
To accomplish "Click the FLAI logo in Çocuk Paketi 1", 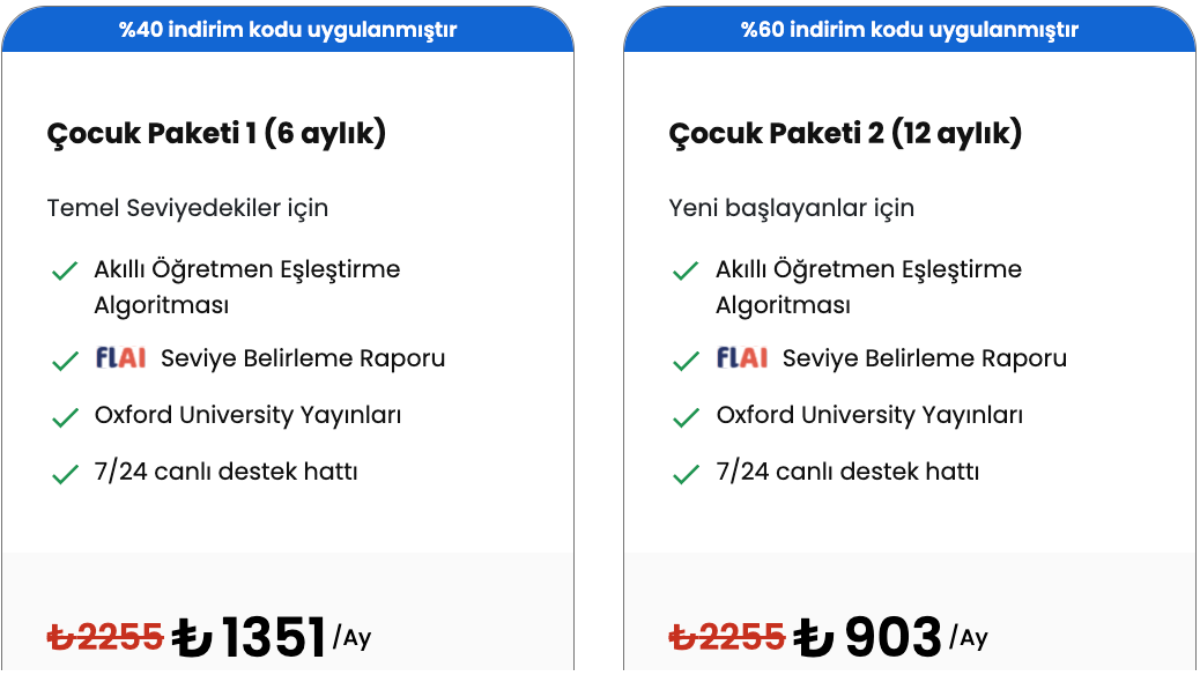I will [121, 357].
